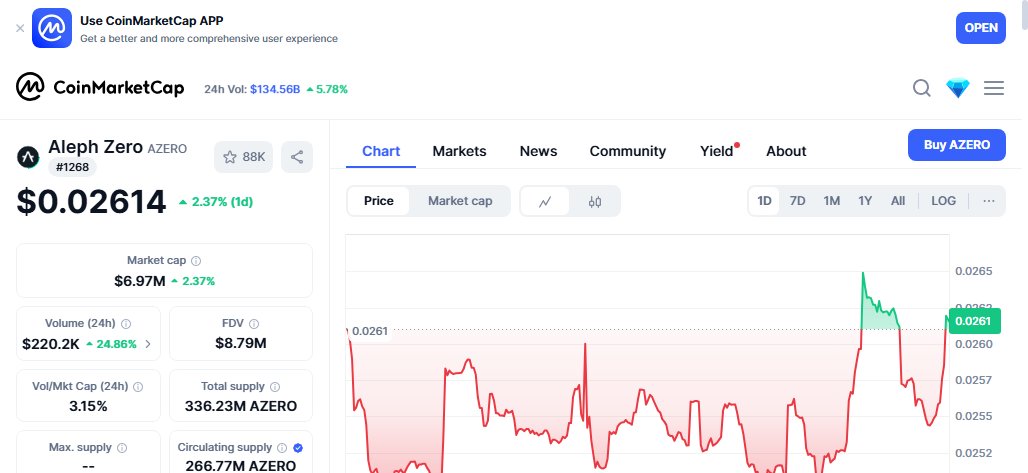The image size is (1028, 473).
Task: Open the Markets tab
Action: (x=459, y=151)
